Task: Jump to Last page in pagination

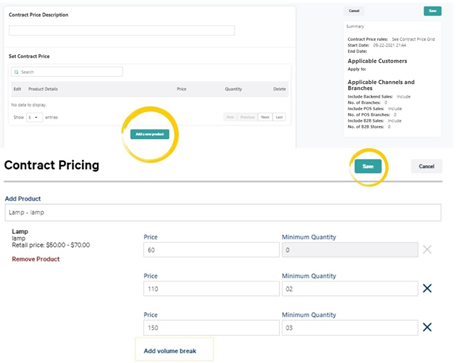Action: pos(279,117)
